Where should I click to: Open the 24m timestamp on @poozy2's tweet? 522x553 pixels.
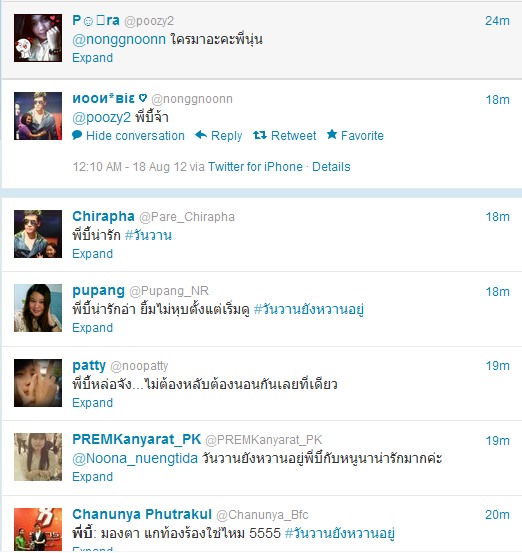tap(497, 21)
